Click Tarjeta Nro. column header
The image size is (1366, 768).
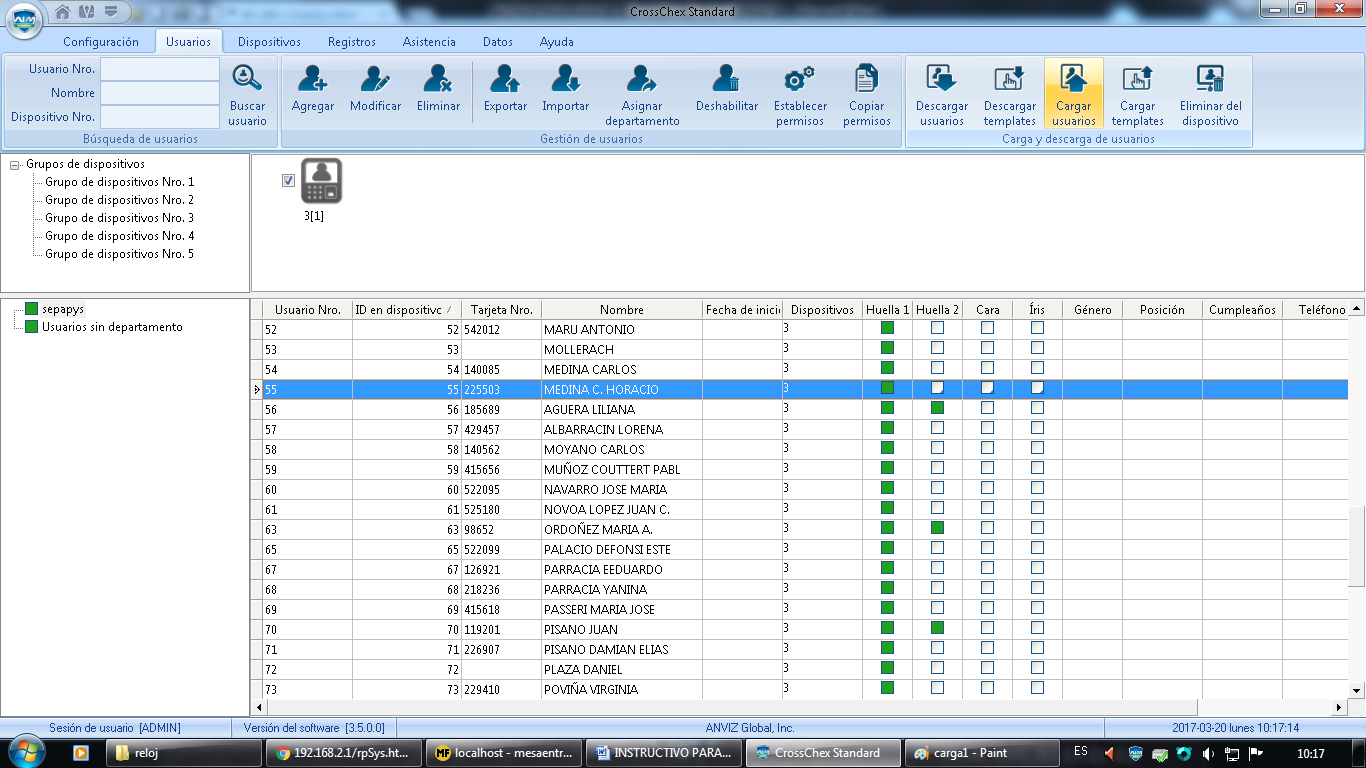coord(501,310)
